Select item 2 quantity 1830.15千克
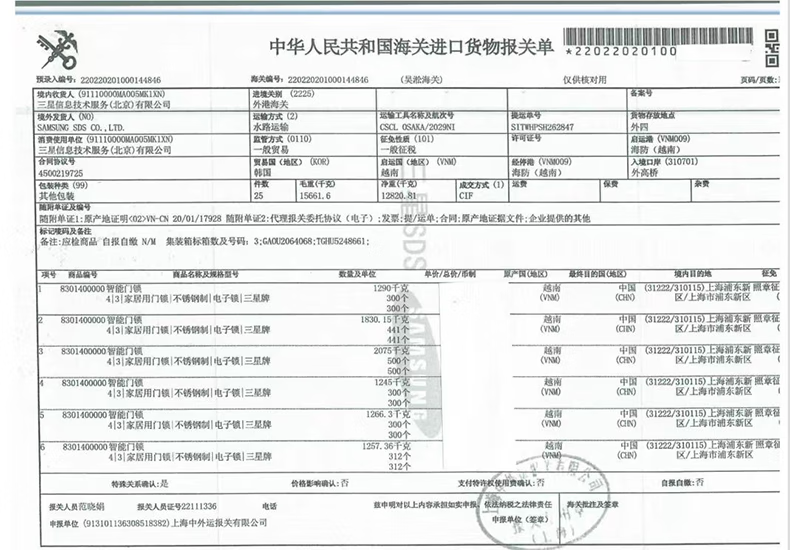Screen dimensions: 790x550 [385, 320]
